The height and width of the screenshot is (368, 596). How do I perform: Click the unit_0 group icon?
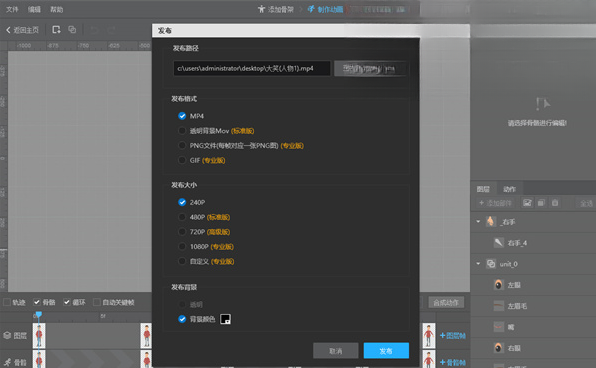click(491, 263)
